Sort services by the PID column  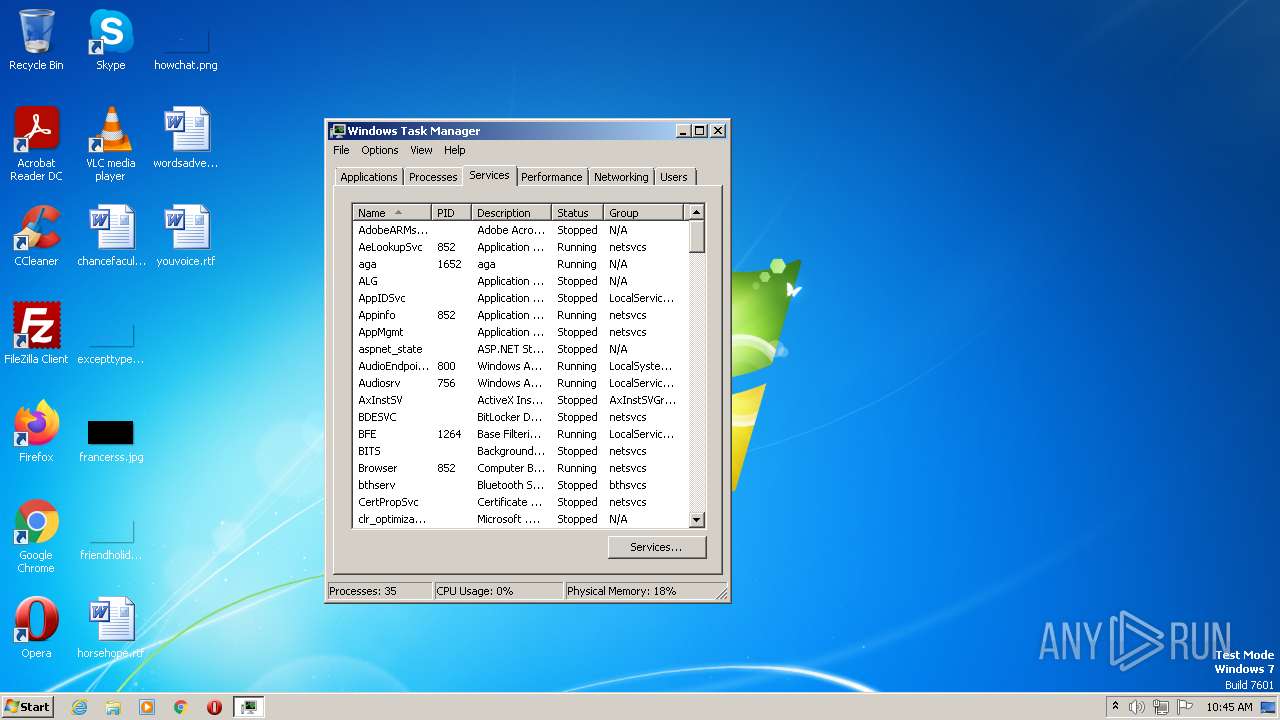[x=452, y=213]
